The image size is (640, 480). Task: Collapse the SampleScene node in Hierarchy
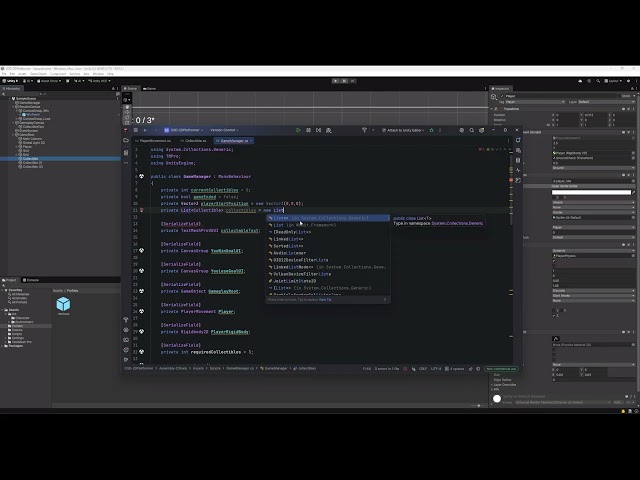point(10,98)
